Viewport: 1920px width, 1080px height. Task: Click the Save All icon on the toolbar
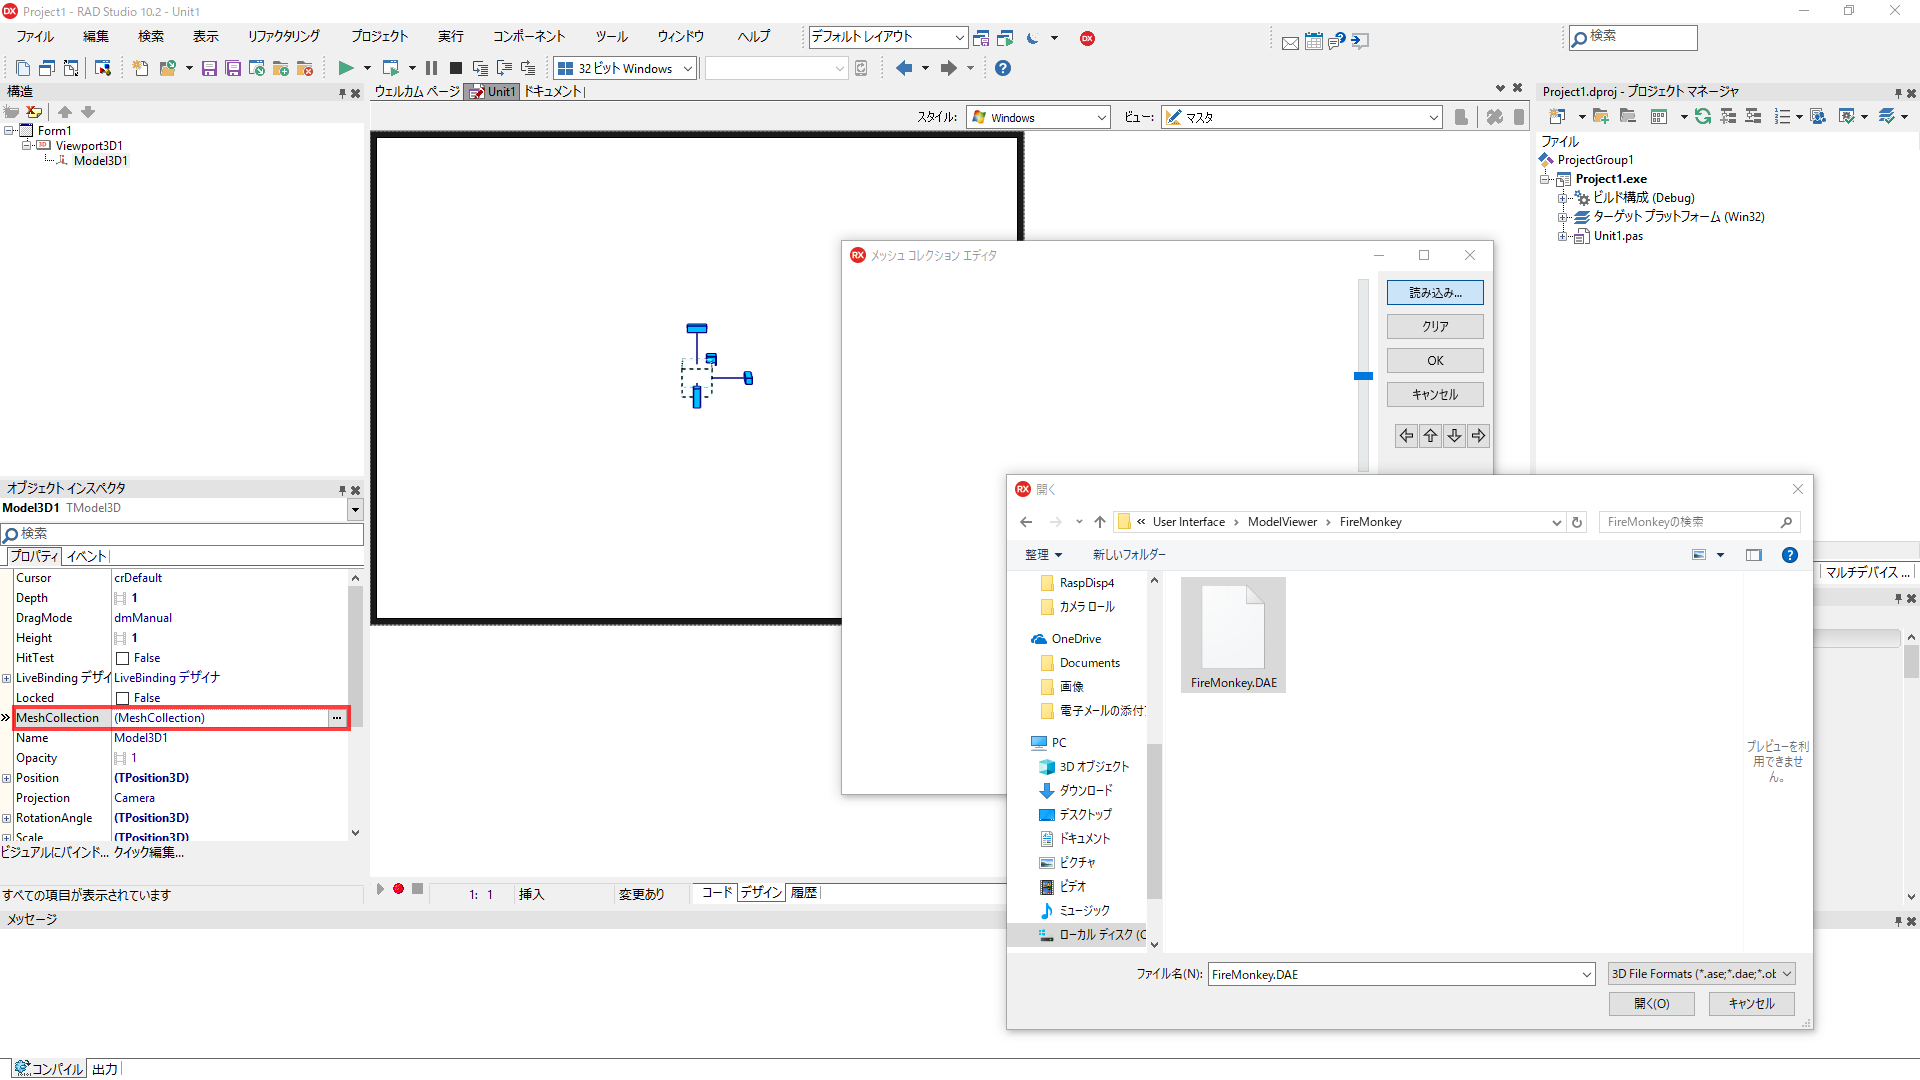pos(233,68)
